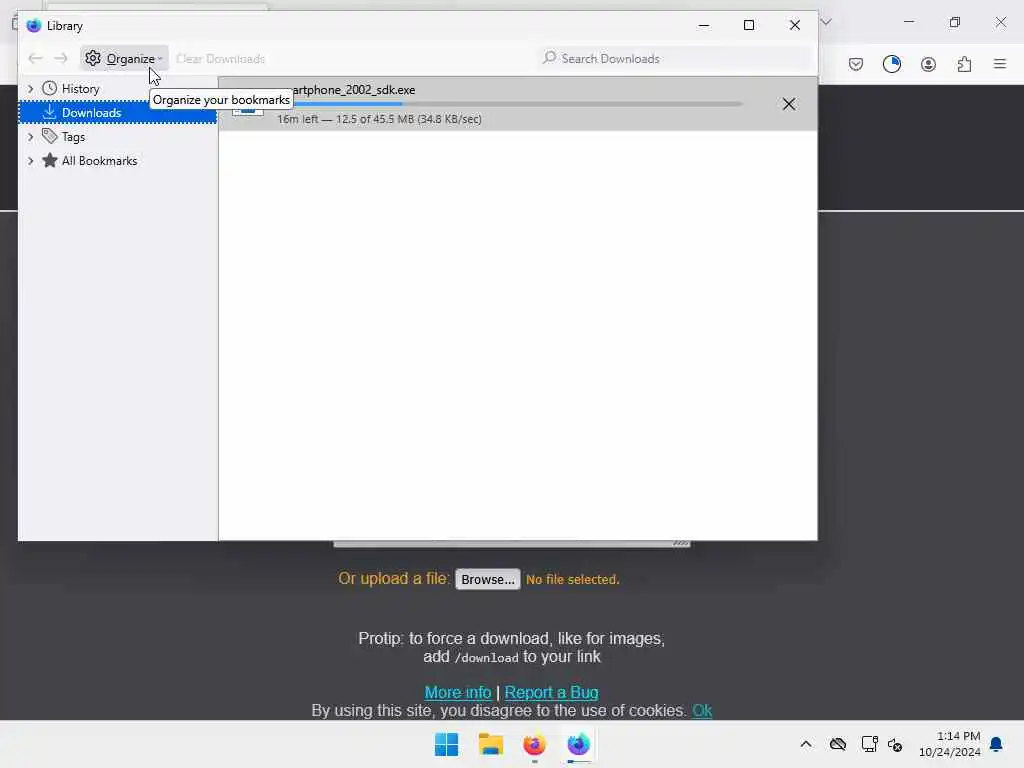Open the Windows Start menu
1024x768 pixels.
(x=447, y=744)
